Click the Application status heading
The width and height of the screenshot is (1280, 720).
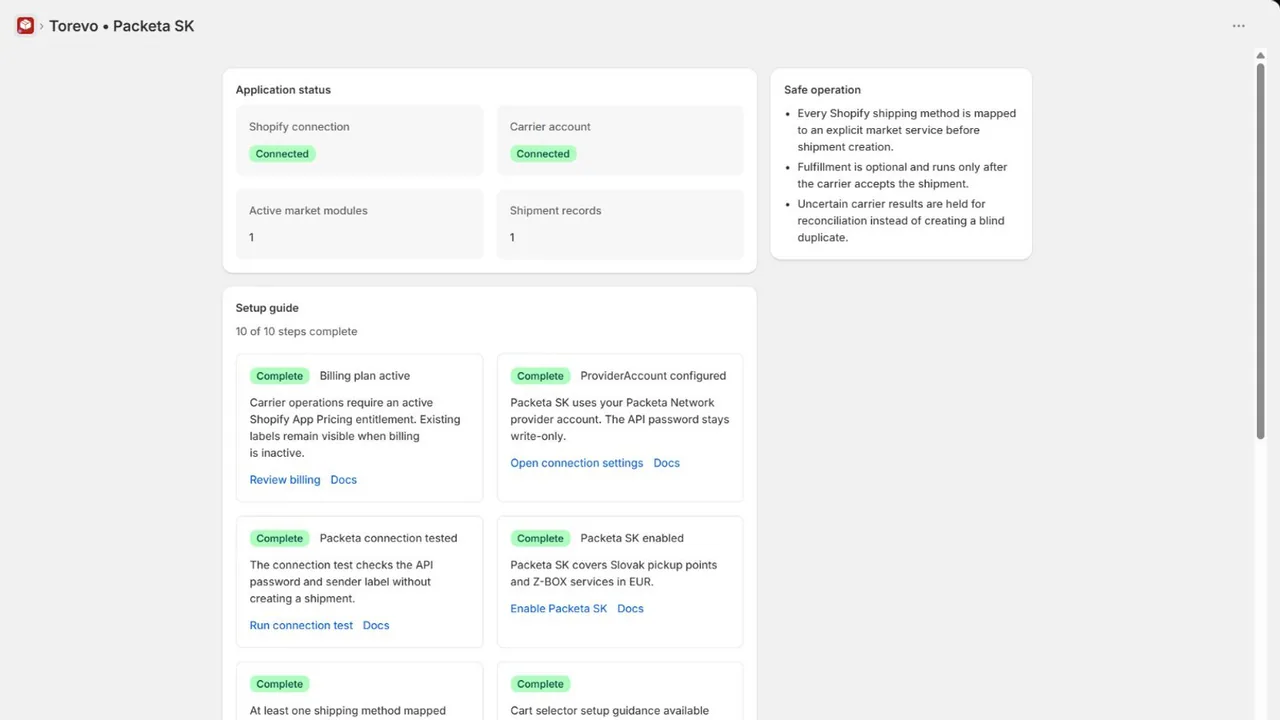(283, 90)
